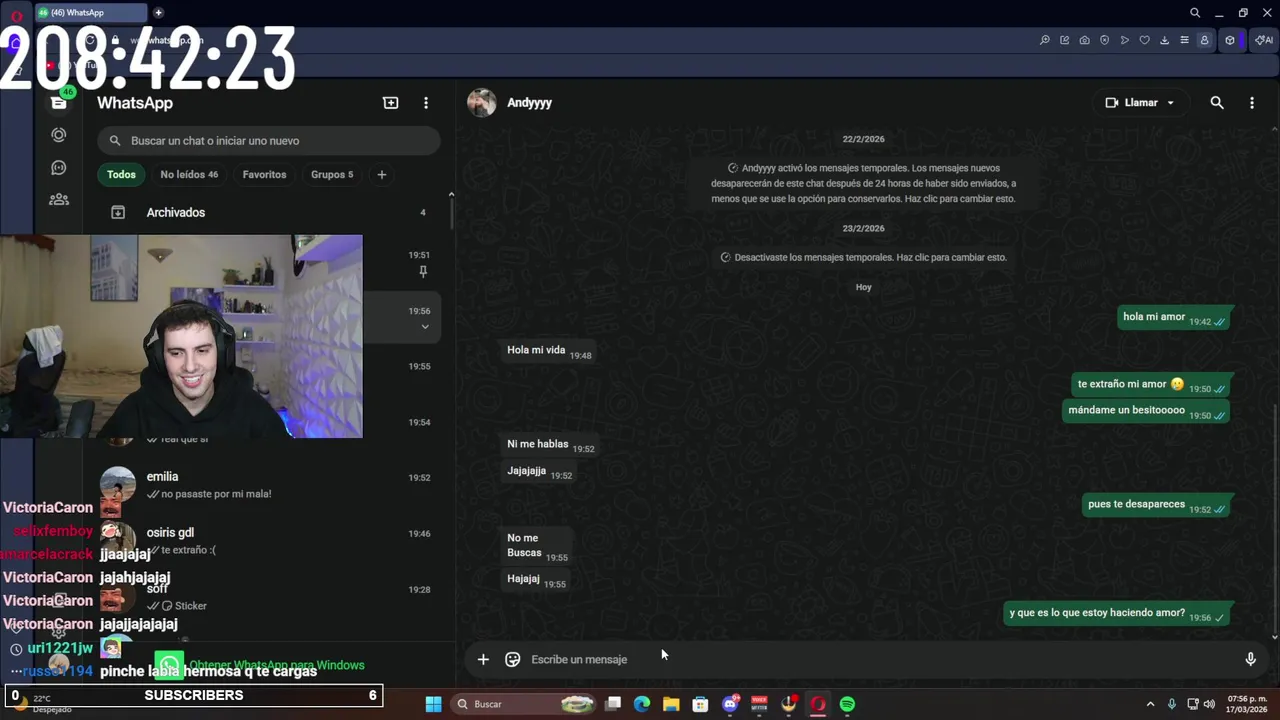Open a new browser tab

click(x=158, y=13)
